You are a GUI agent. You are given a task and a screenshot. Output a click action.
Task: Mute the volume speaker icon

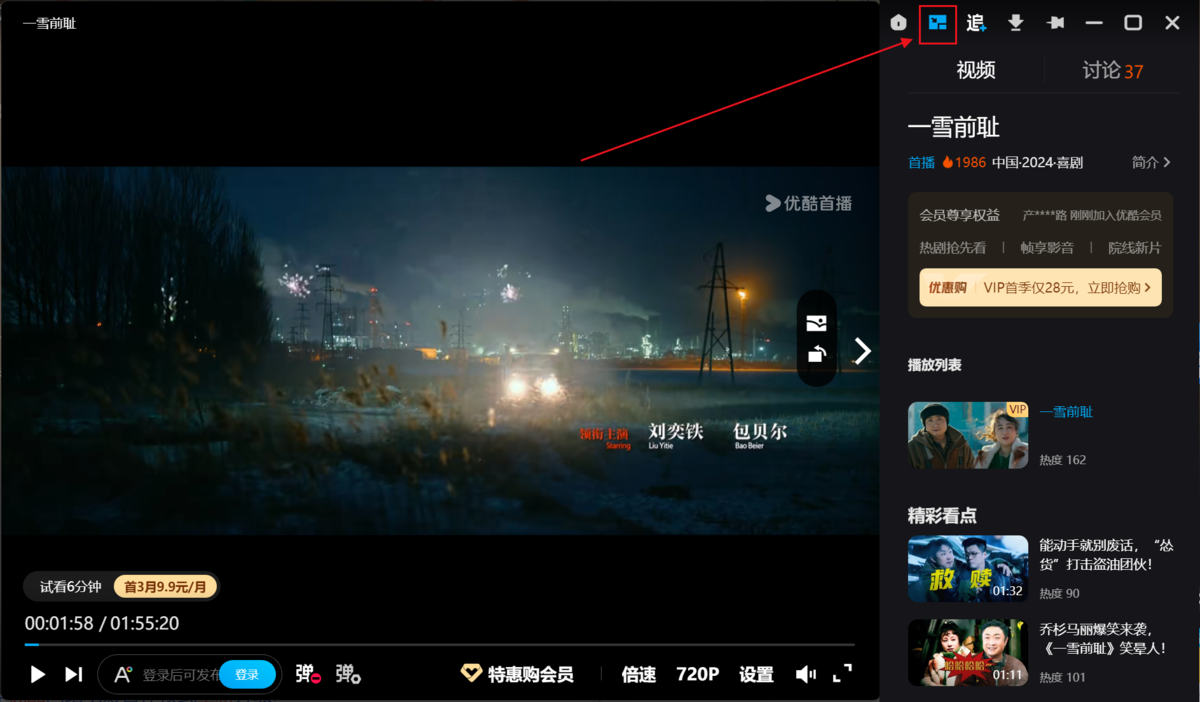(x=805, y=674)
